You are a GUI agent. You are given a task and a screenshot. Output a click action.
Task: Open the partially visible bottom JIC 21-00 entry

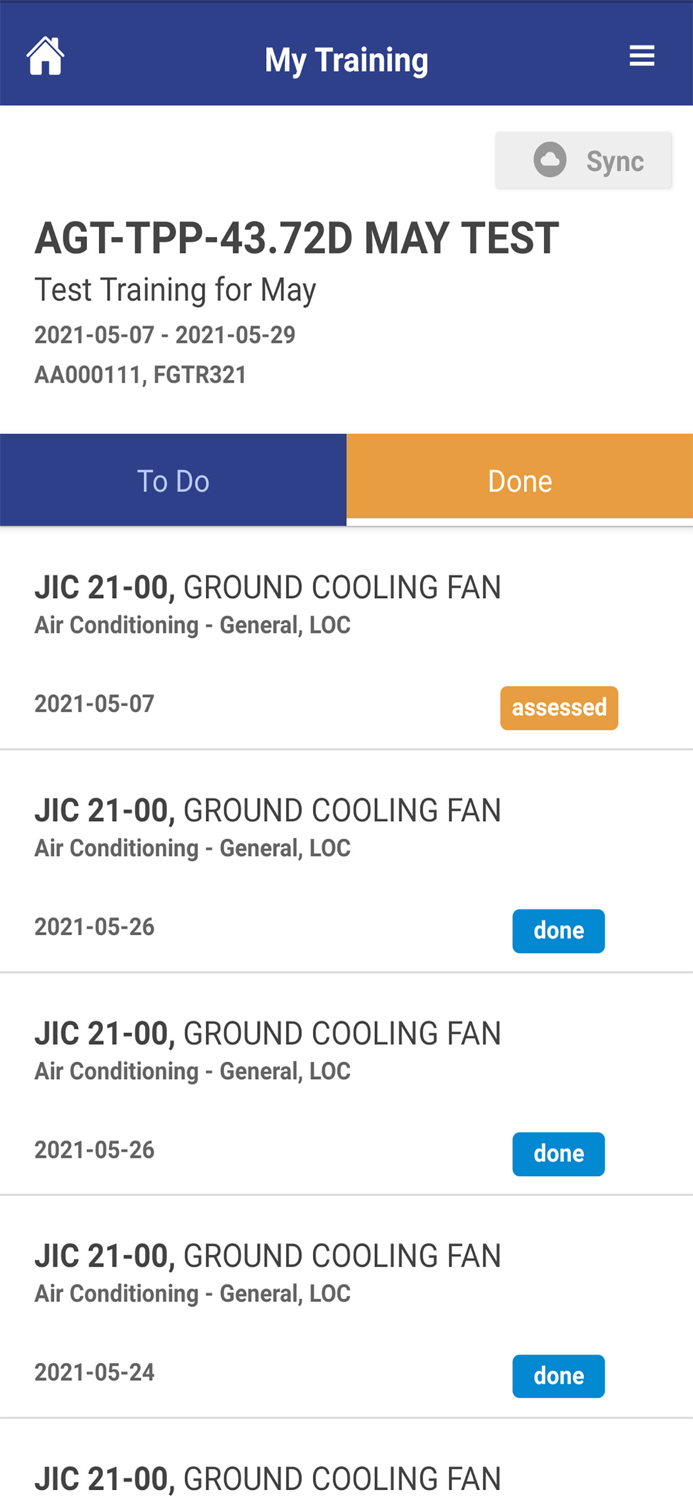pyautogui.click(x=268, y=1478)
